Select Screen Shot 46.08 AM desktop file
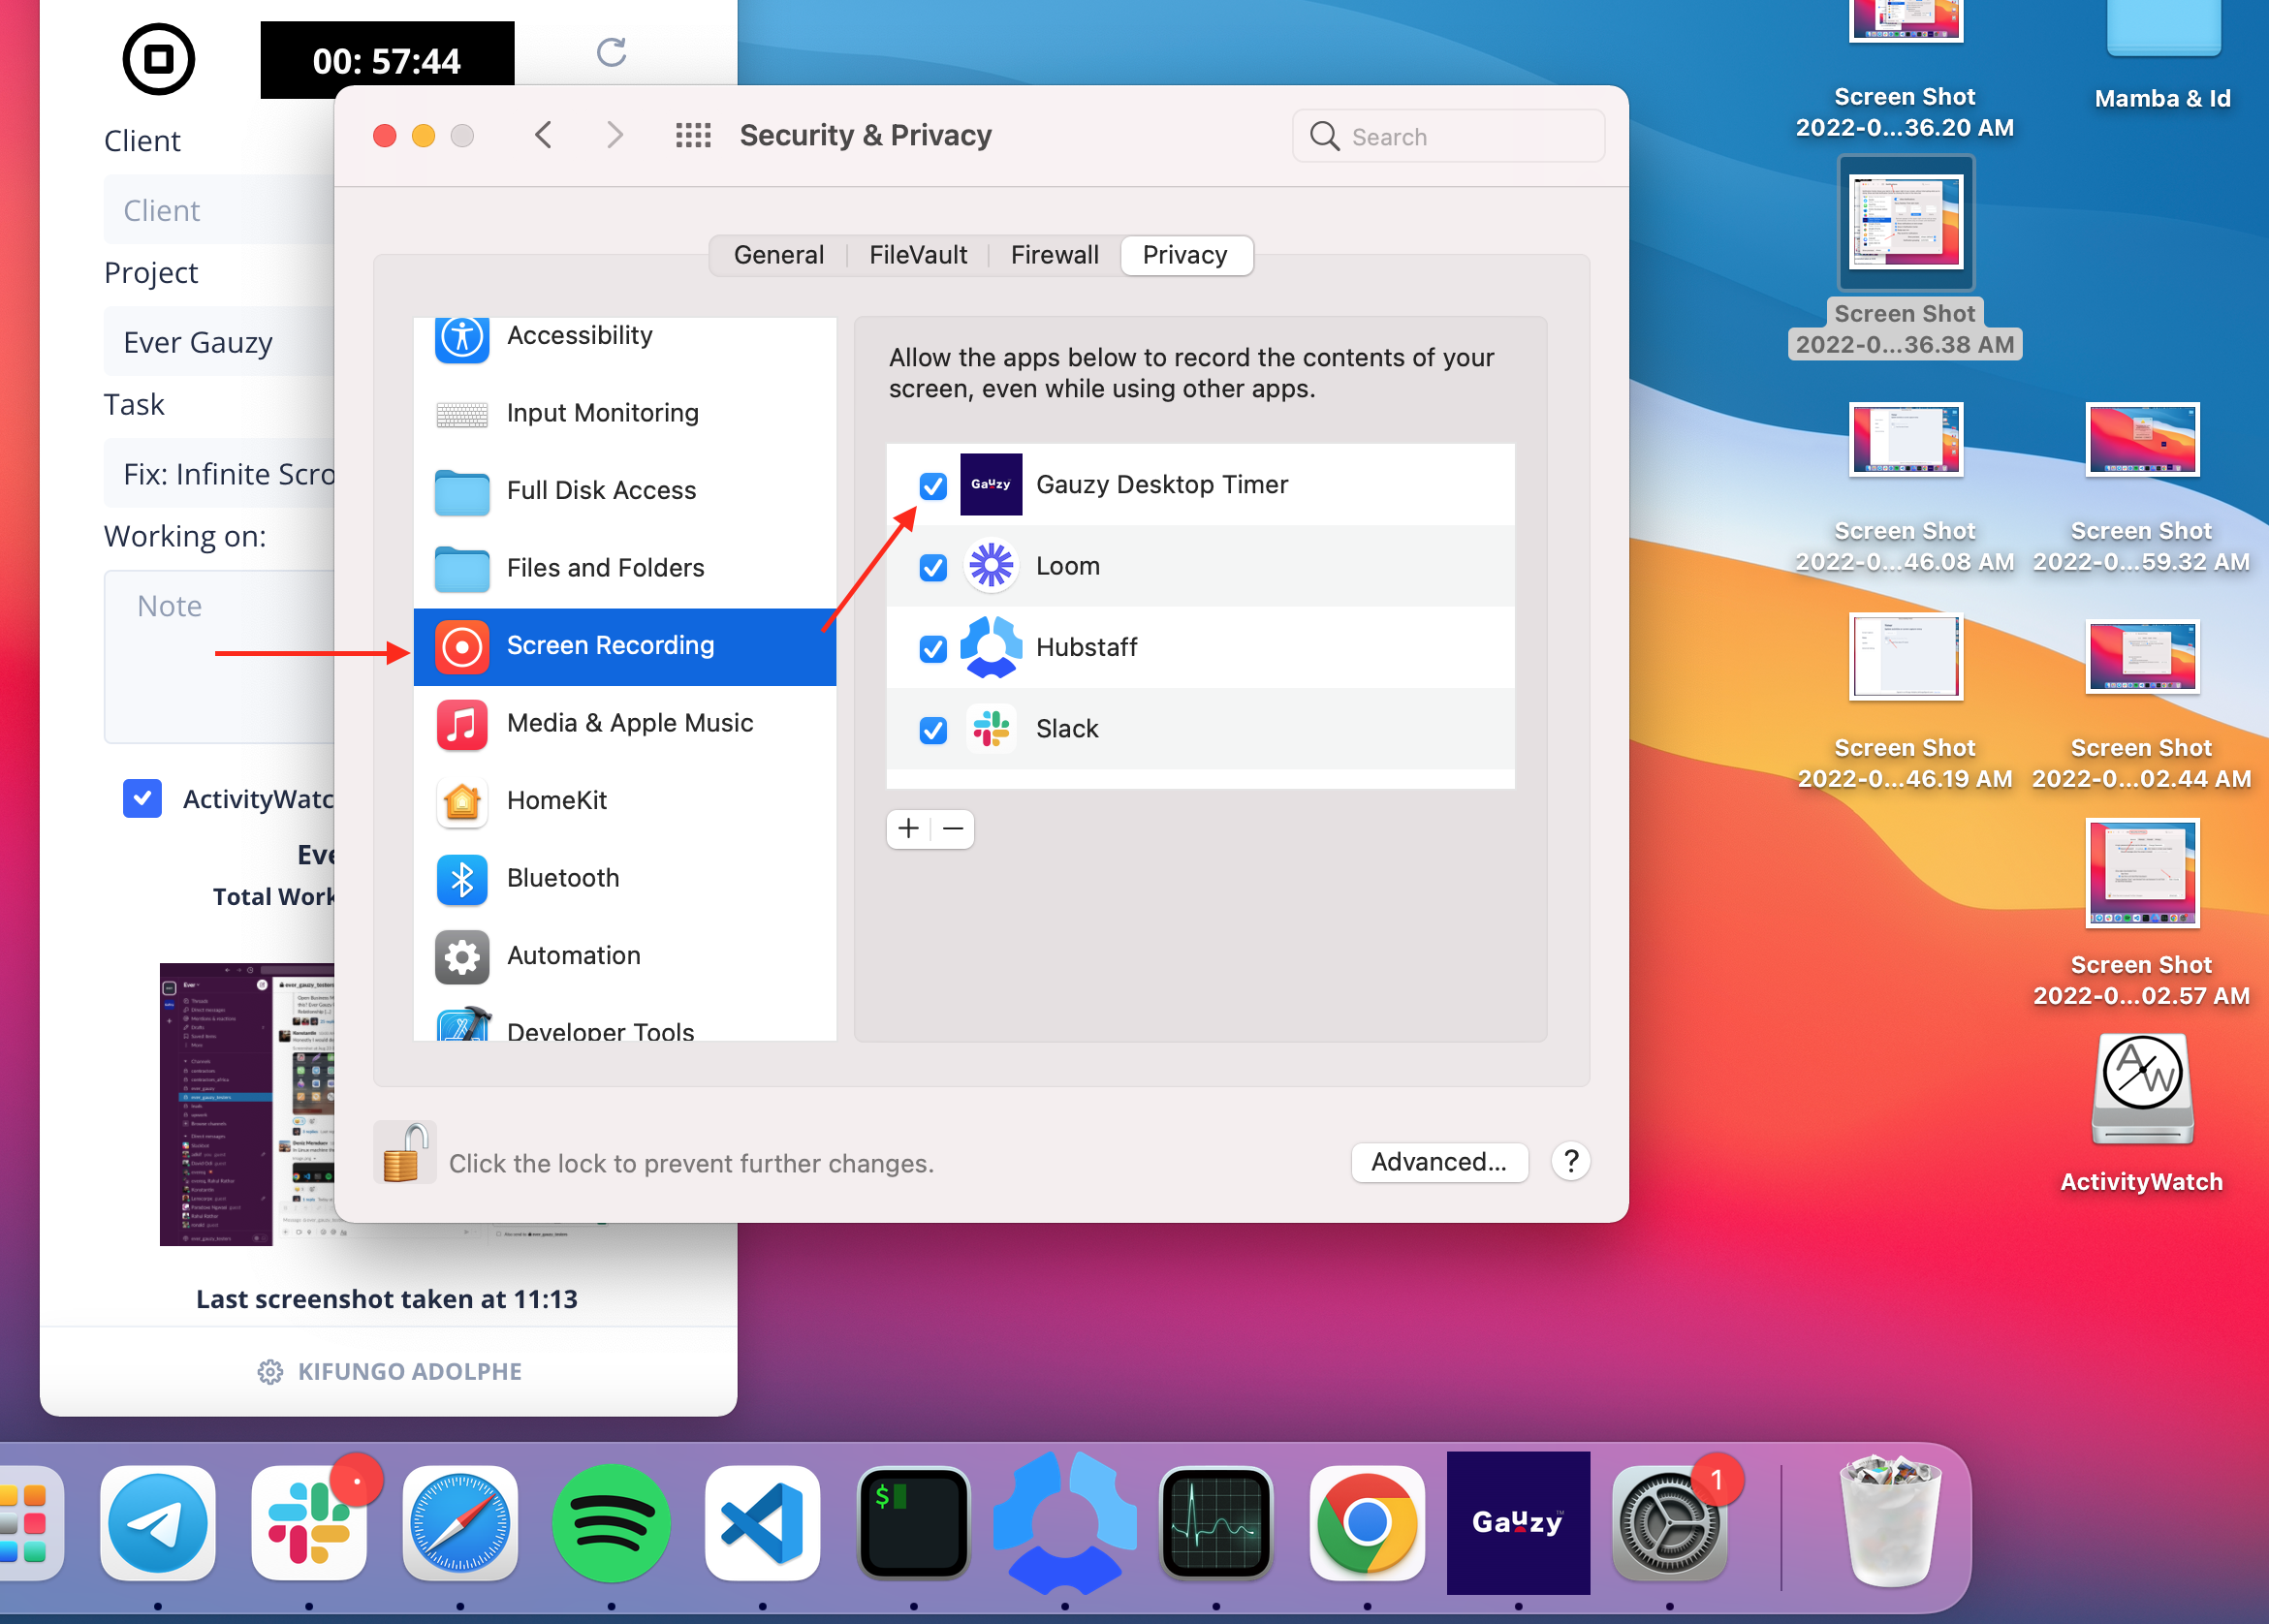This screenshot has height=1624, width=2269. pyautogui.click(x=1905, y=441)
